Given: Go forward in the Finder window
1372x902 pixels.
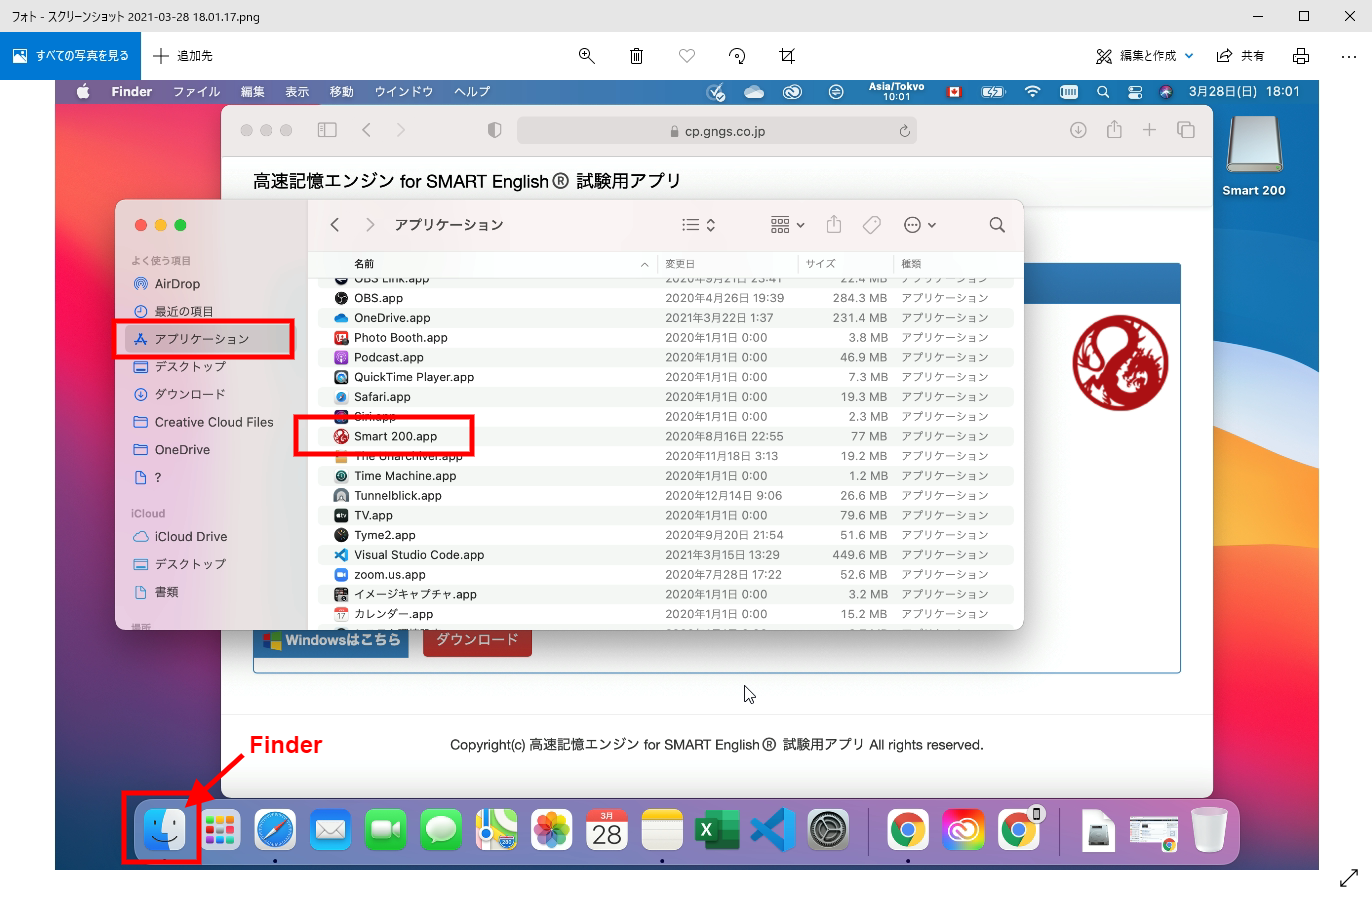Looking at the screenshot, I should coord(370,225).
